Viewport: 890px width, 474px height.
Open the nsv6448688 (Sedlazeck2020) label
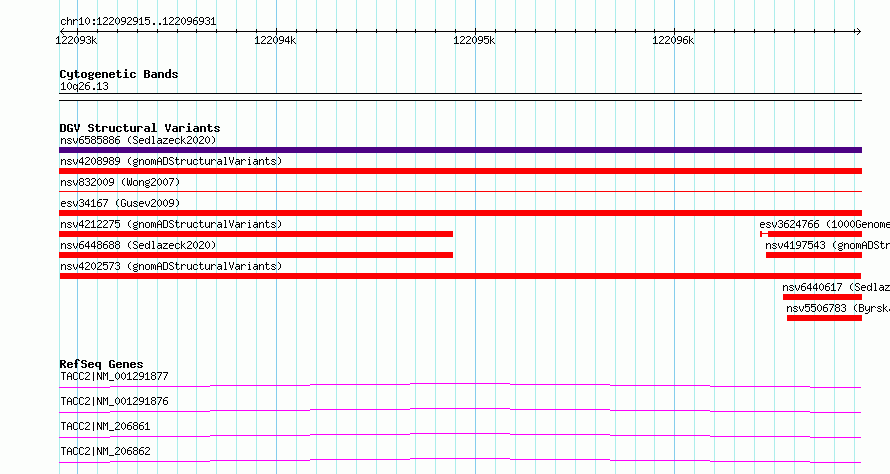coord(138,245)
